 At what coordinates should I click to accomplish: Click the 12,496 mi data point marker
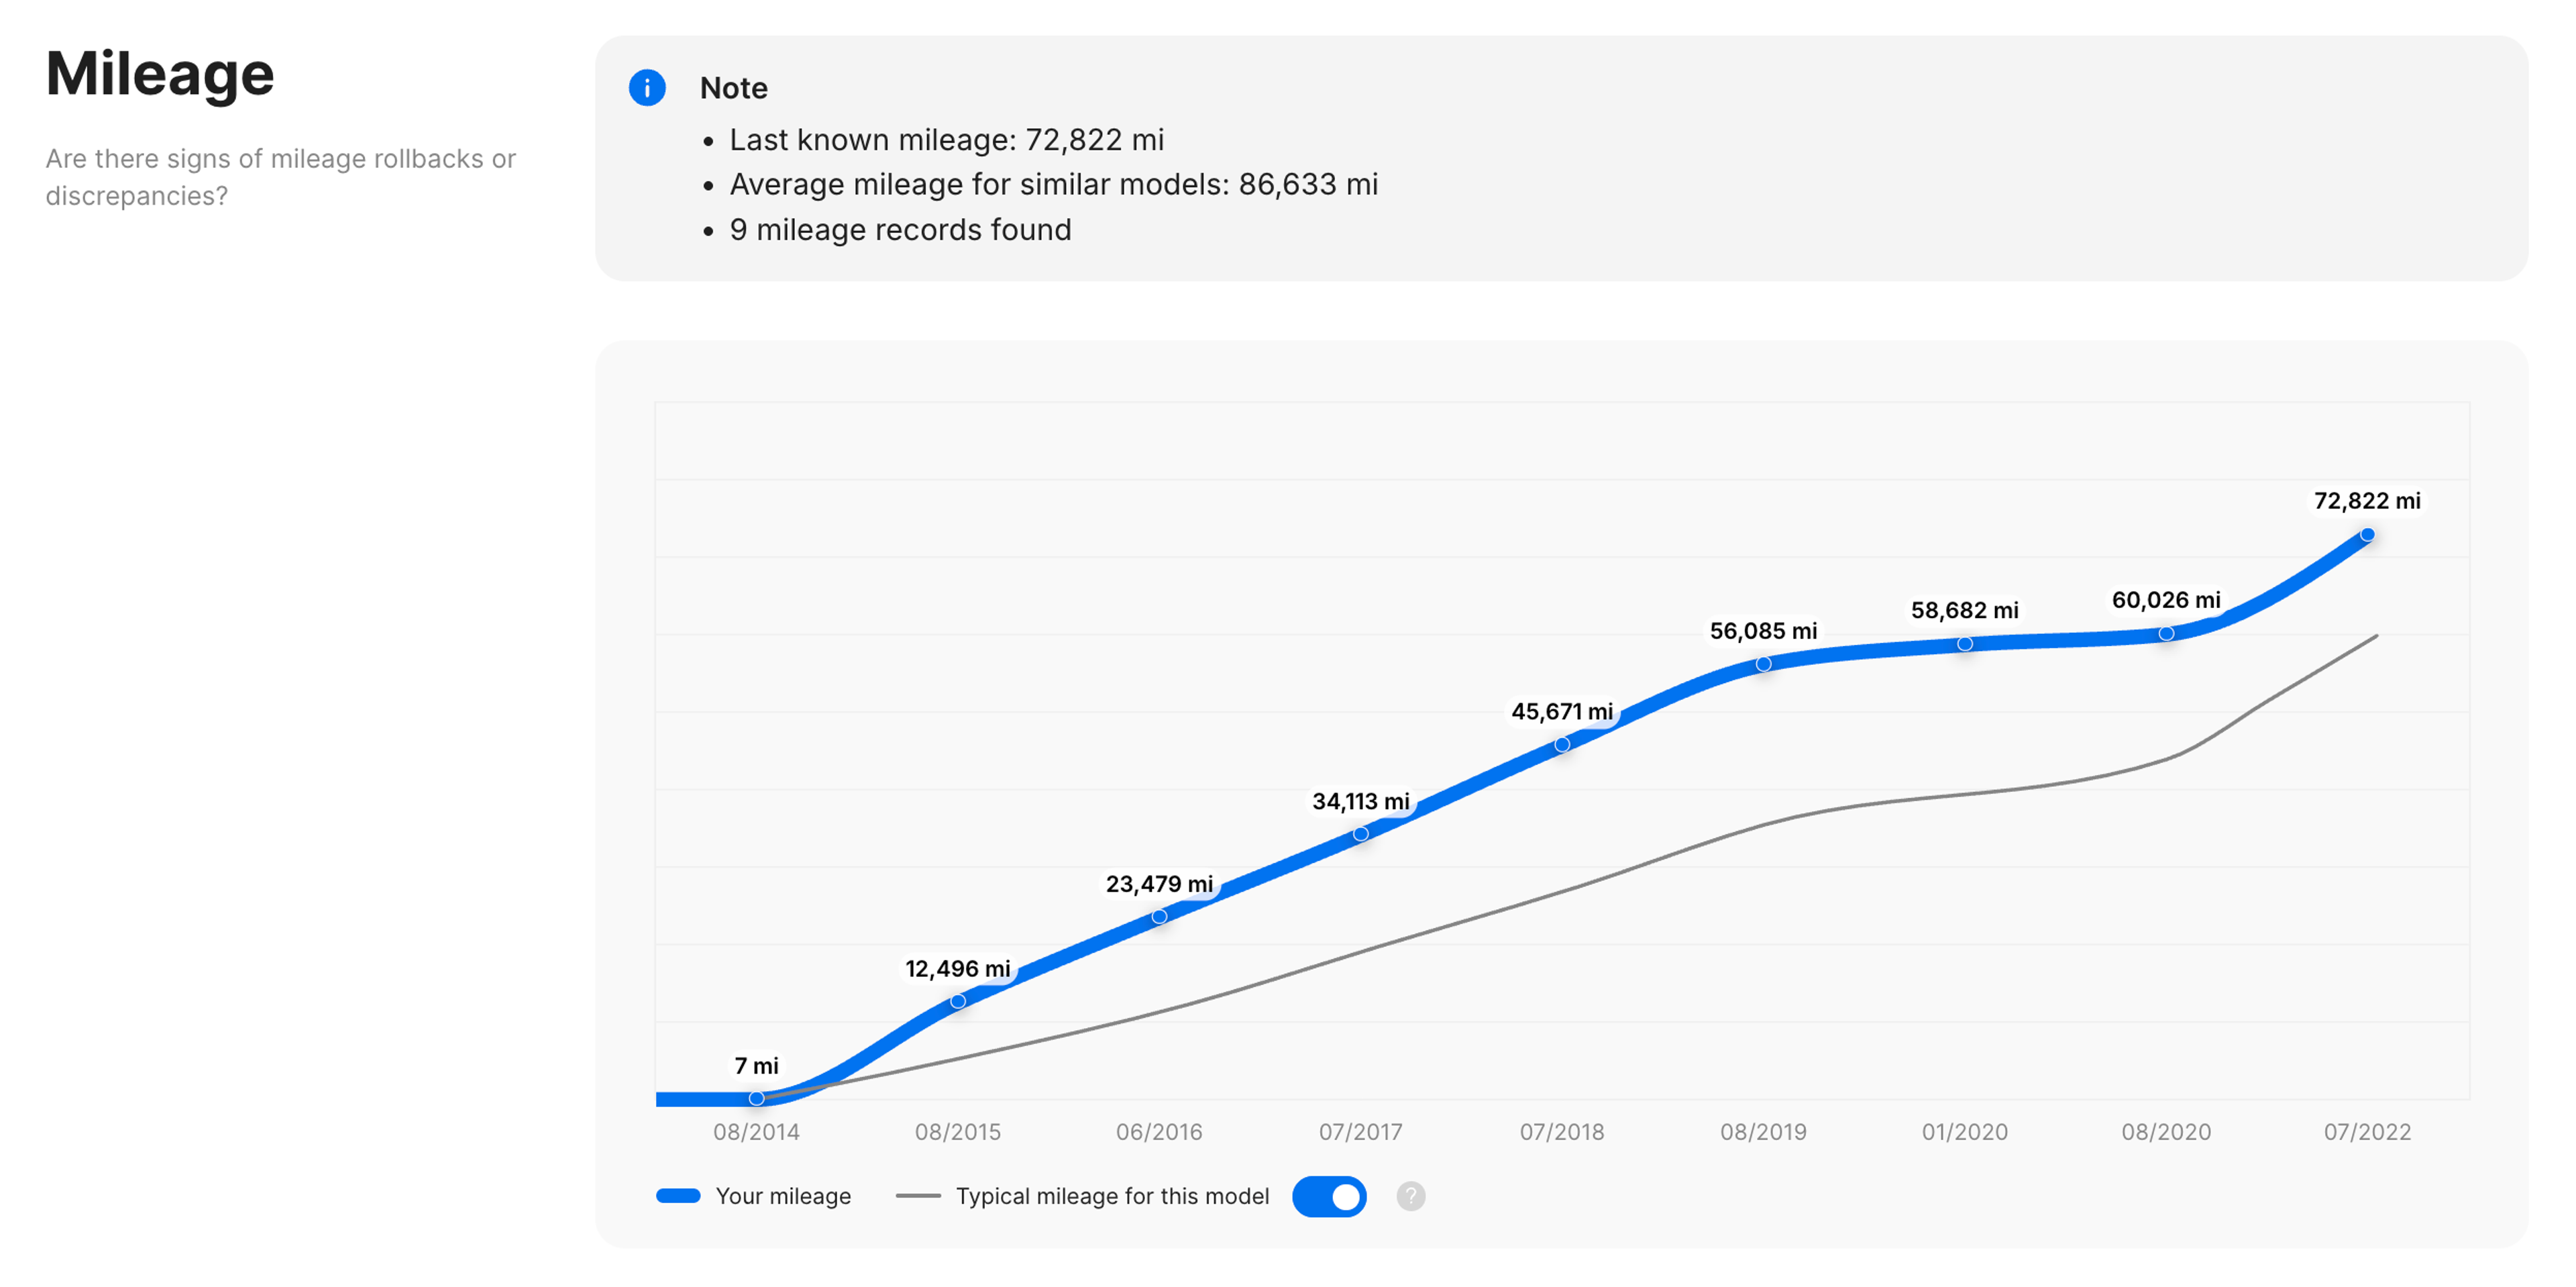click(958, 1001)
